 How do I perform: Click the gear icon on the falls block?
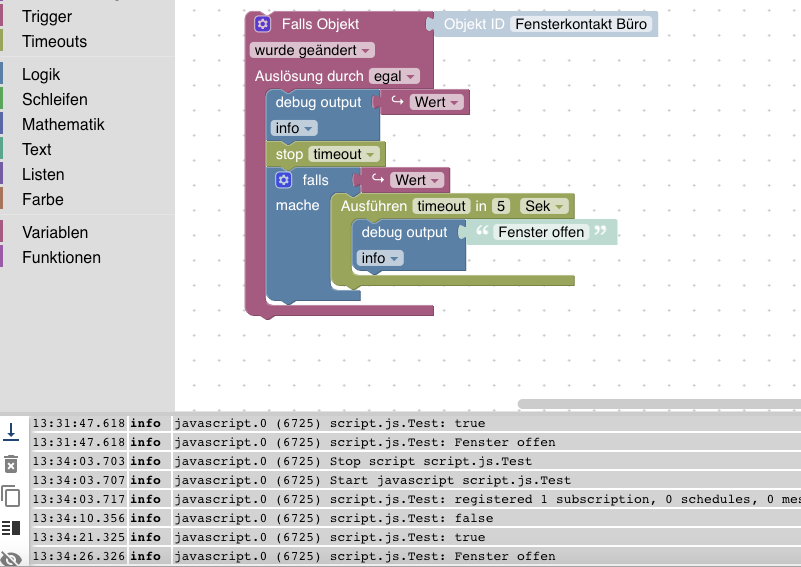coord(284,180)
